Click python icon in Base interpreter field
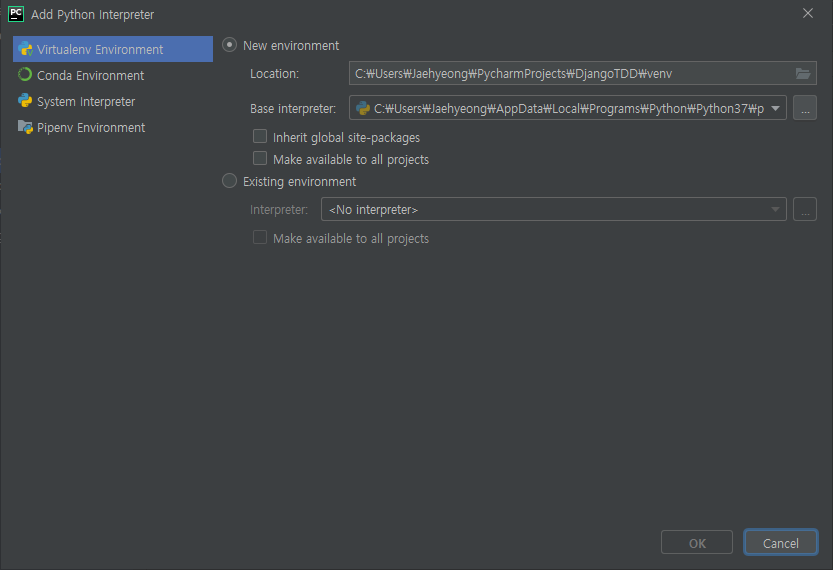833x570 pixels. [x=363, y=108]
